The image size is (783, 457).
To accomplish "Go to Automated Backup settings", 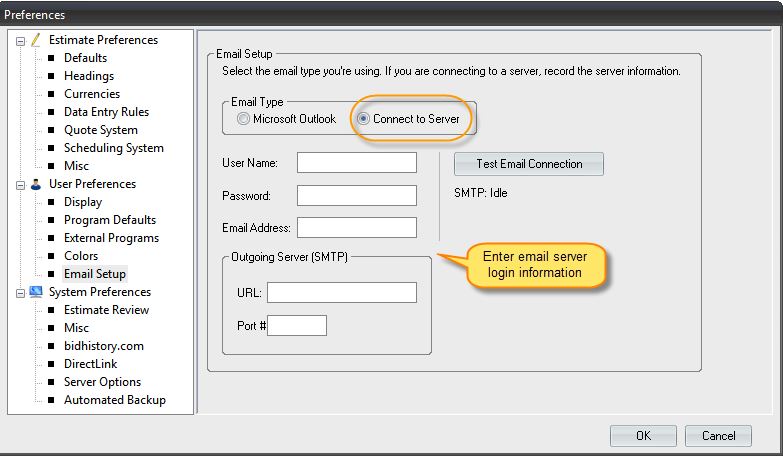I will pos(114,400).
